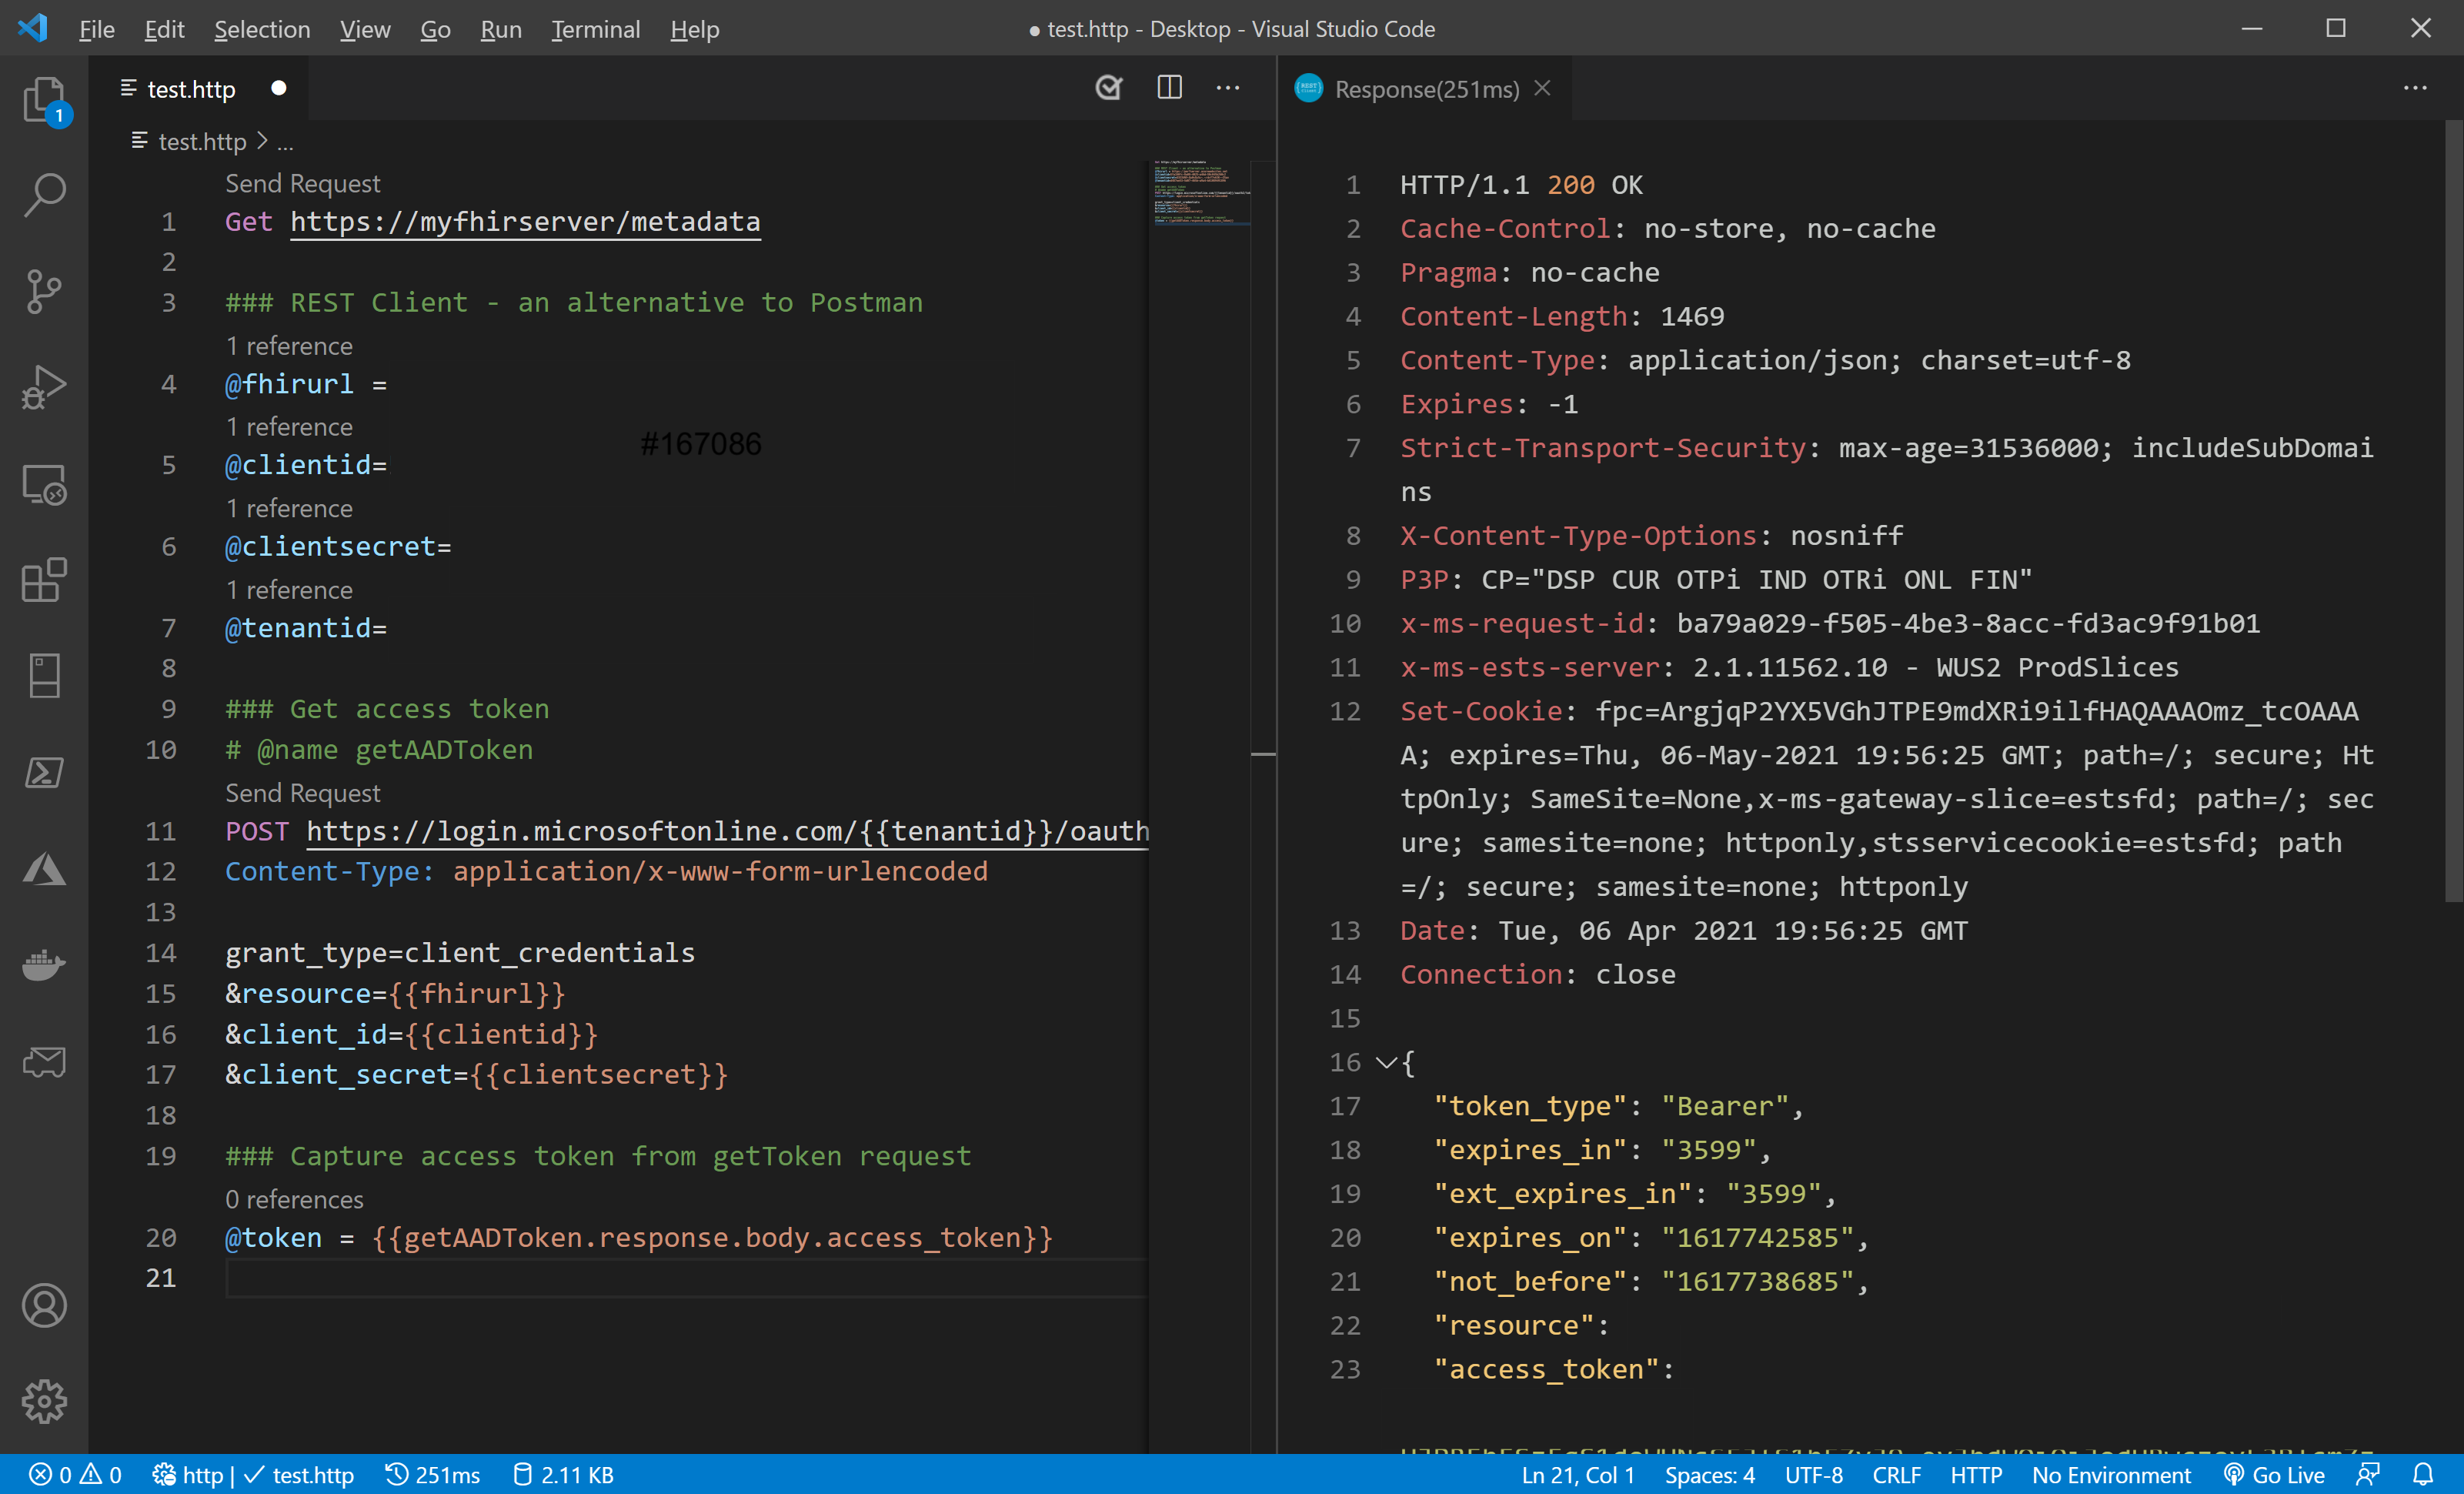Select No Environment in status bar

2111,1475
